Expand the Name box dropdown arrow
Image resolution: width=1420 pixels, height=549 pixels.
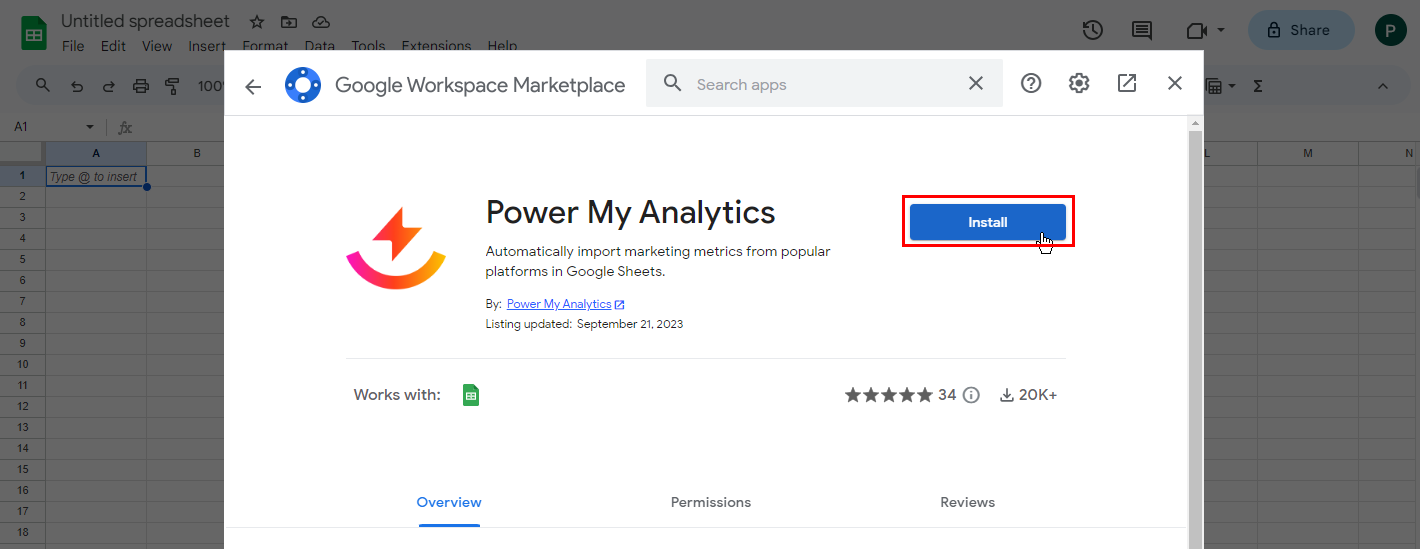pos(90,128)
